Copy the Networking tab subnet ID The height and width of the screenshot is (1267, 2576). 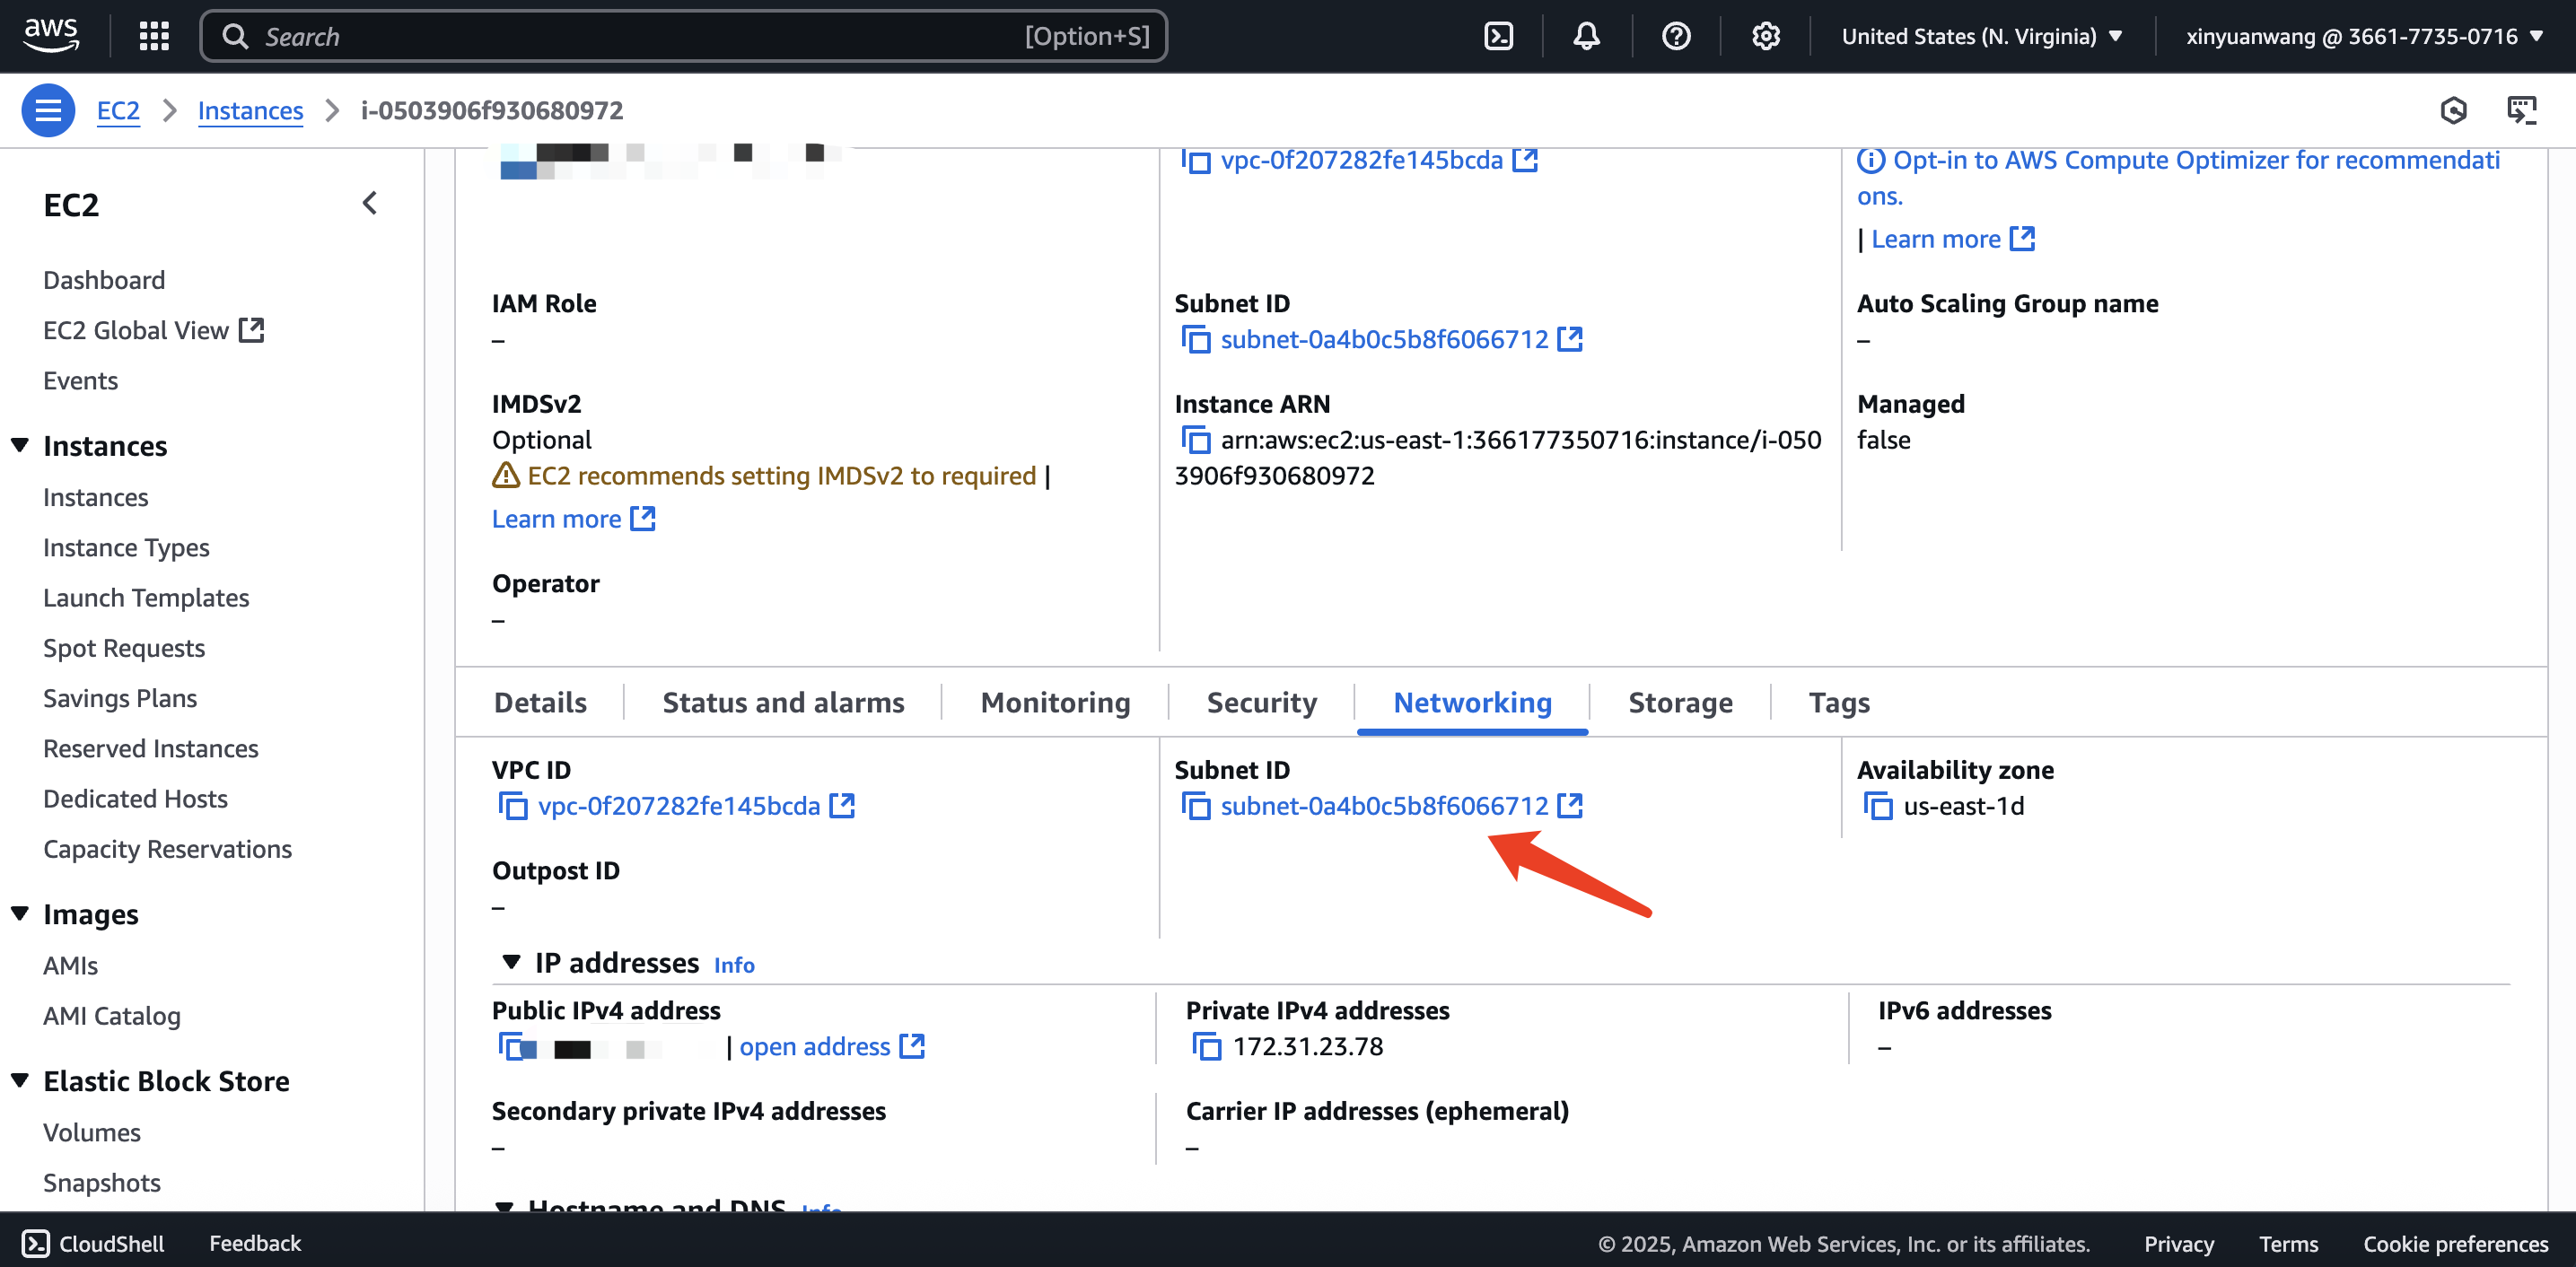1196,806
